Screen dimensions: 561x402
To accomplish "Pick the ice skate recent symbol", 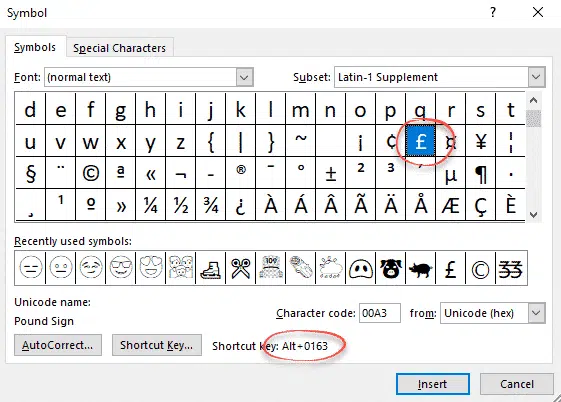I will (x=211, y=268).
